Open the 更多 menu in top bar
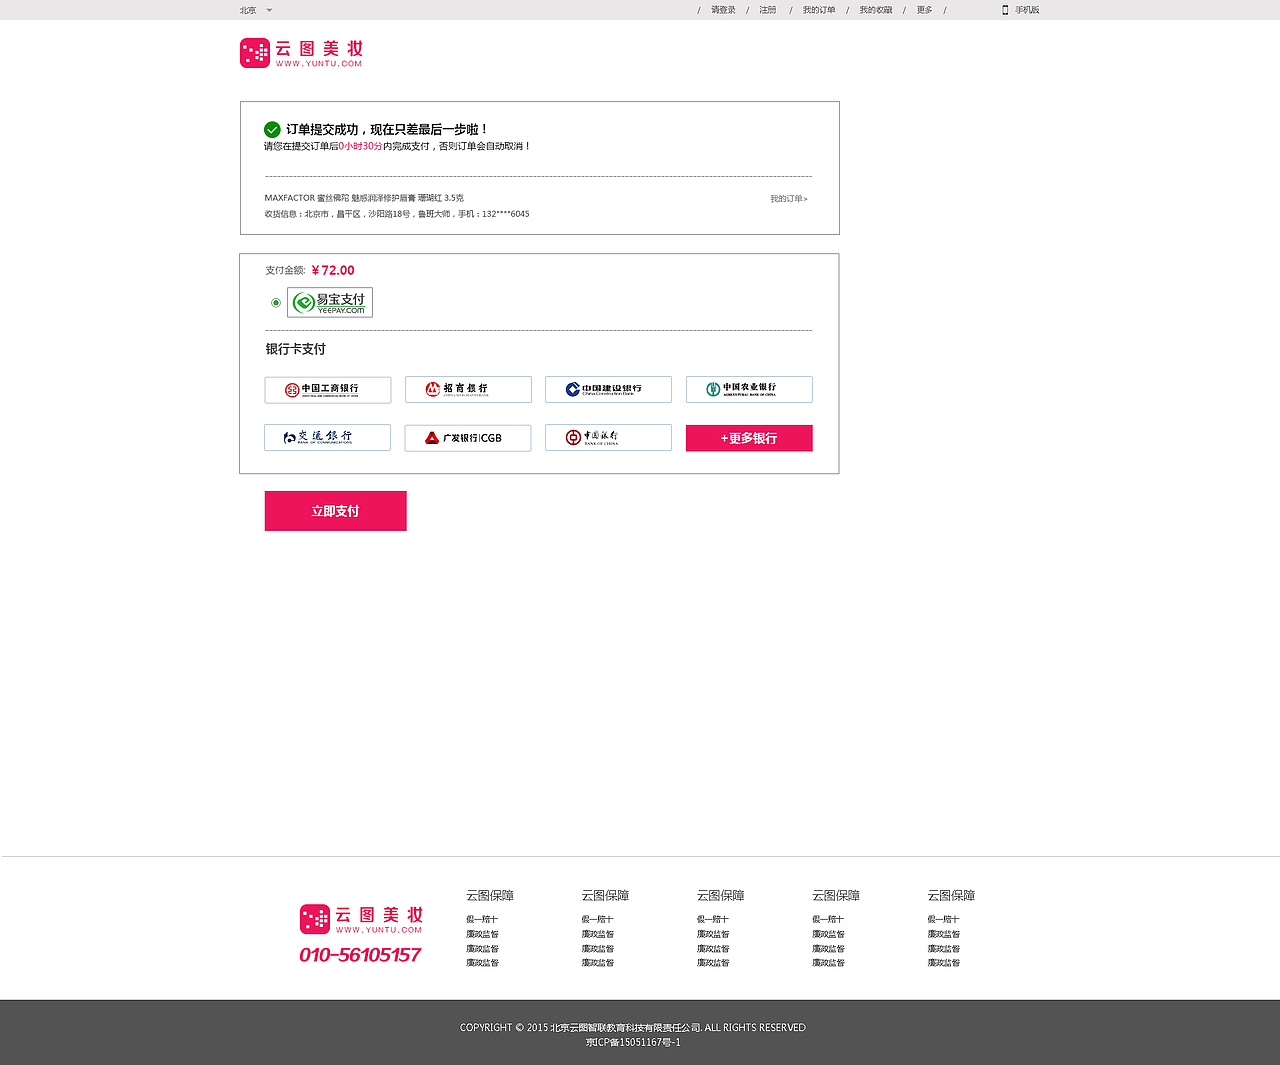The height and width of the screenshot is (1065, 1280). coord(925,10)
